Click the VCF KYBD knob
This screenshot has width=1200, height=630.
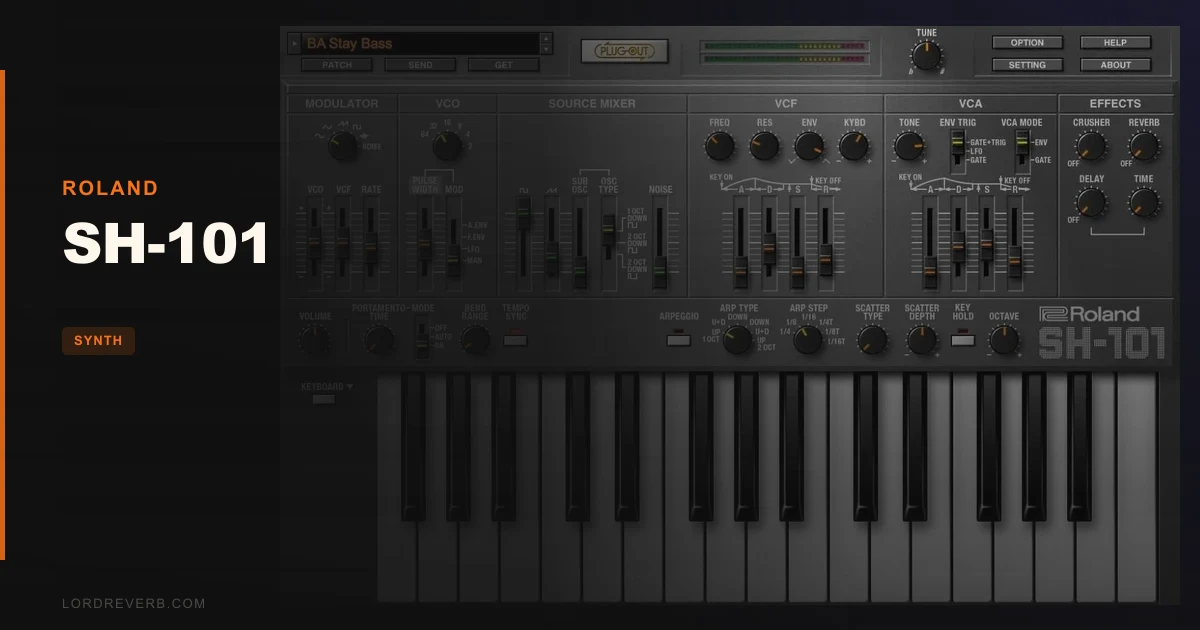pos(854,147)
